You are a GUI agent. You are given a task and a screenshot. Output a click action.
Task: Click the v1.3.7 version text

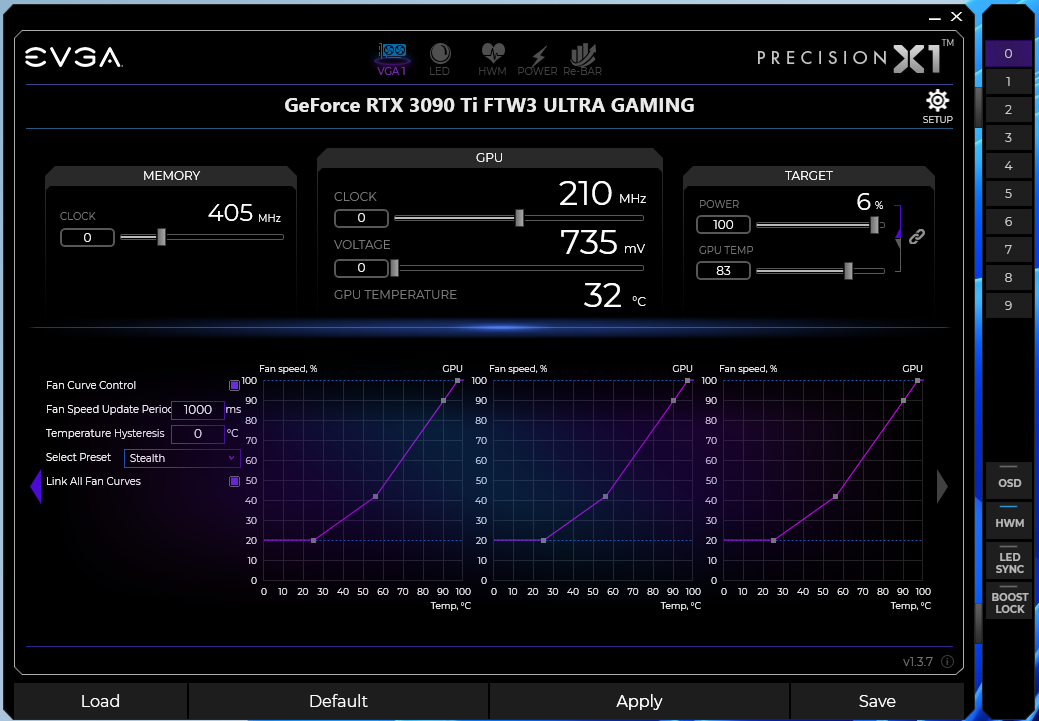click(918, 661)
